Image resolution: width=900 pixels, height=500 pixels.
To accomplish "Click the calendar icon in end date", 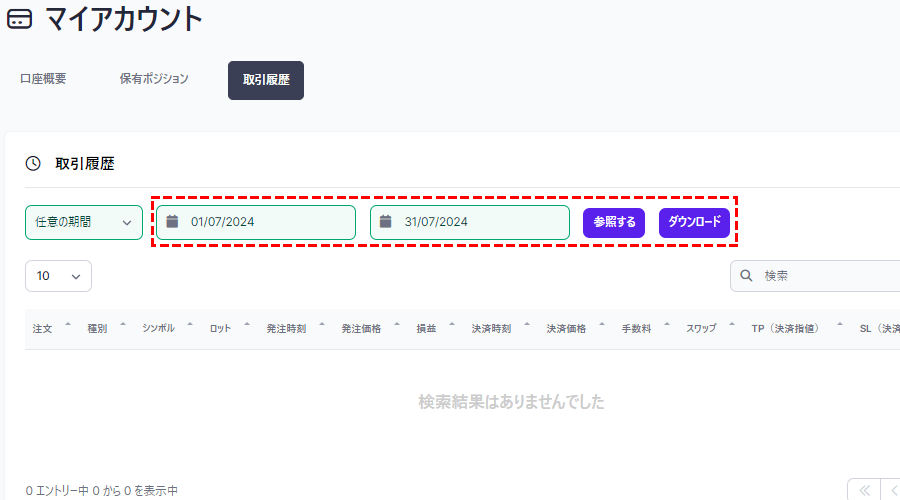I will pos(386,222).
